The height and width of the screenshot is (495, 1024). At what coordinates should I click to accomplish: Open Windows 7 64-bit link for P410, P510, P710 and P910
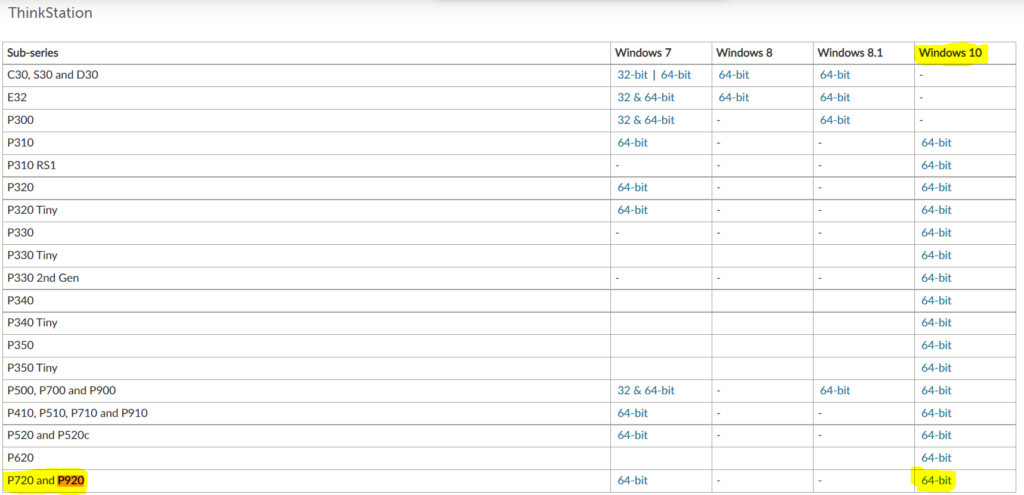[x=633, y=413]
